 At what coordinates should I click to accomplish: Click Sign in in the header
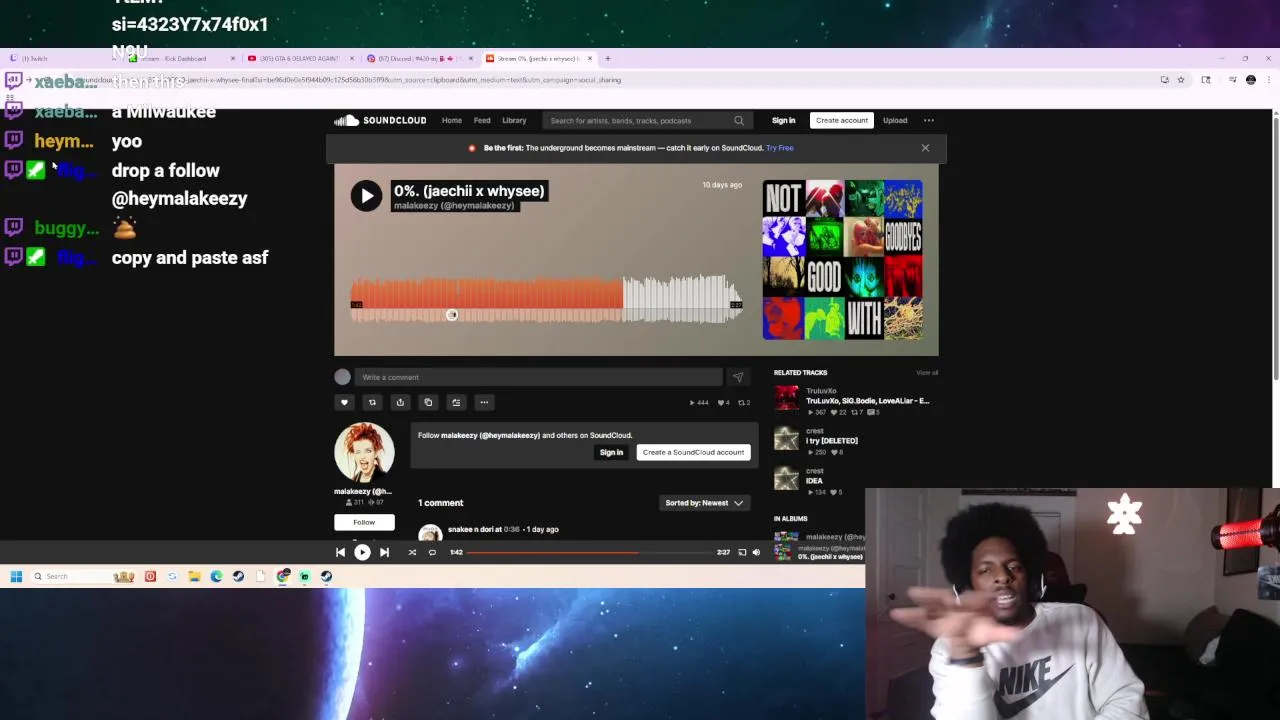783,120
